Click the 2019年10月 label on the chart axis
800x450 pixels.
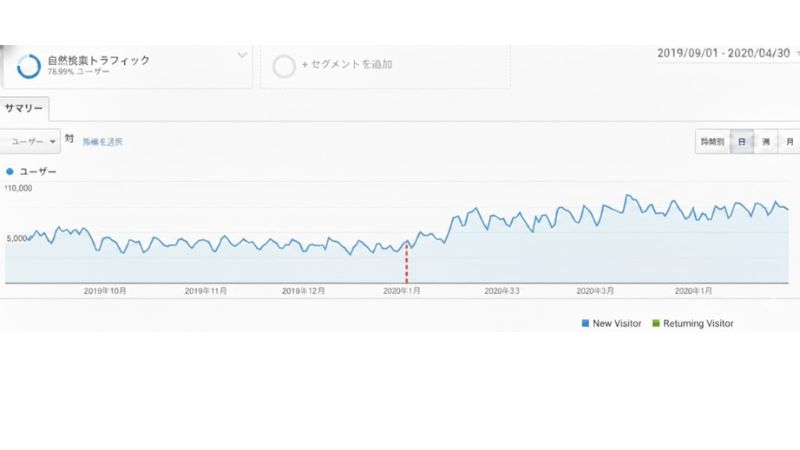pos(105,291)
